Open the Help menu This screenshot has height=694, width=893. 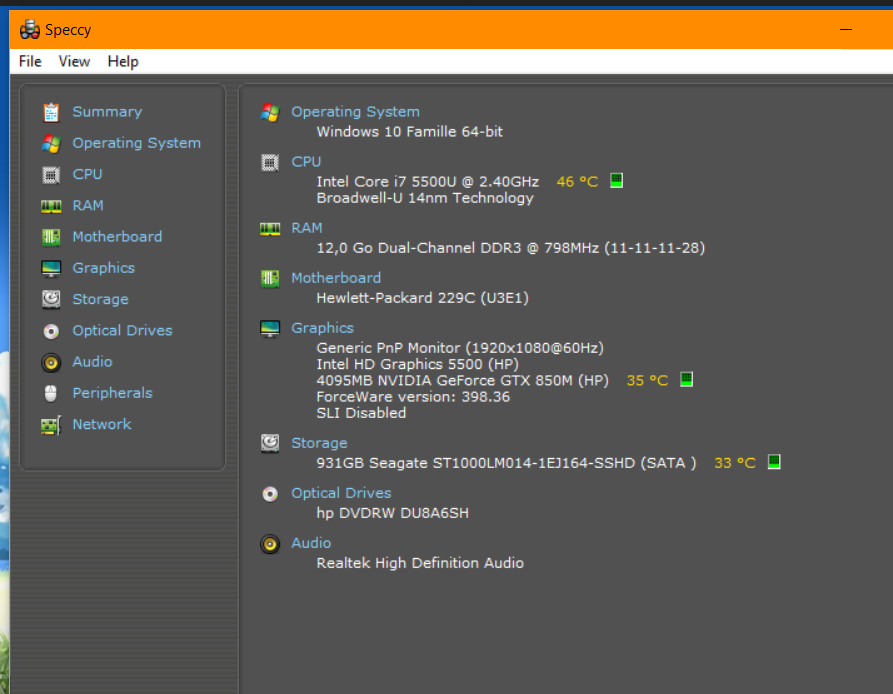[123, 61]
